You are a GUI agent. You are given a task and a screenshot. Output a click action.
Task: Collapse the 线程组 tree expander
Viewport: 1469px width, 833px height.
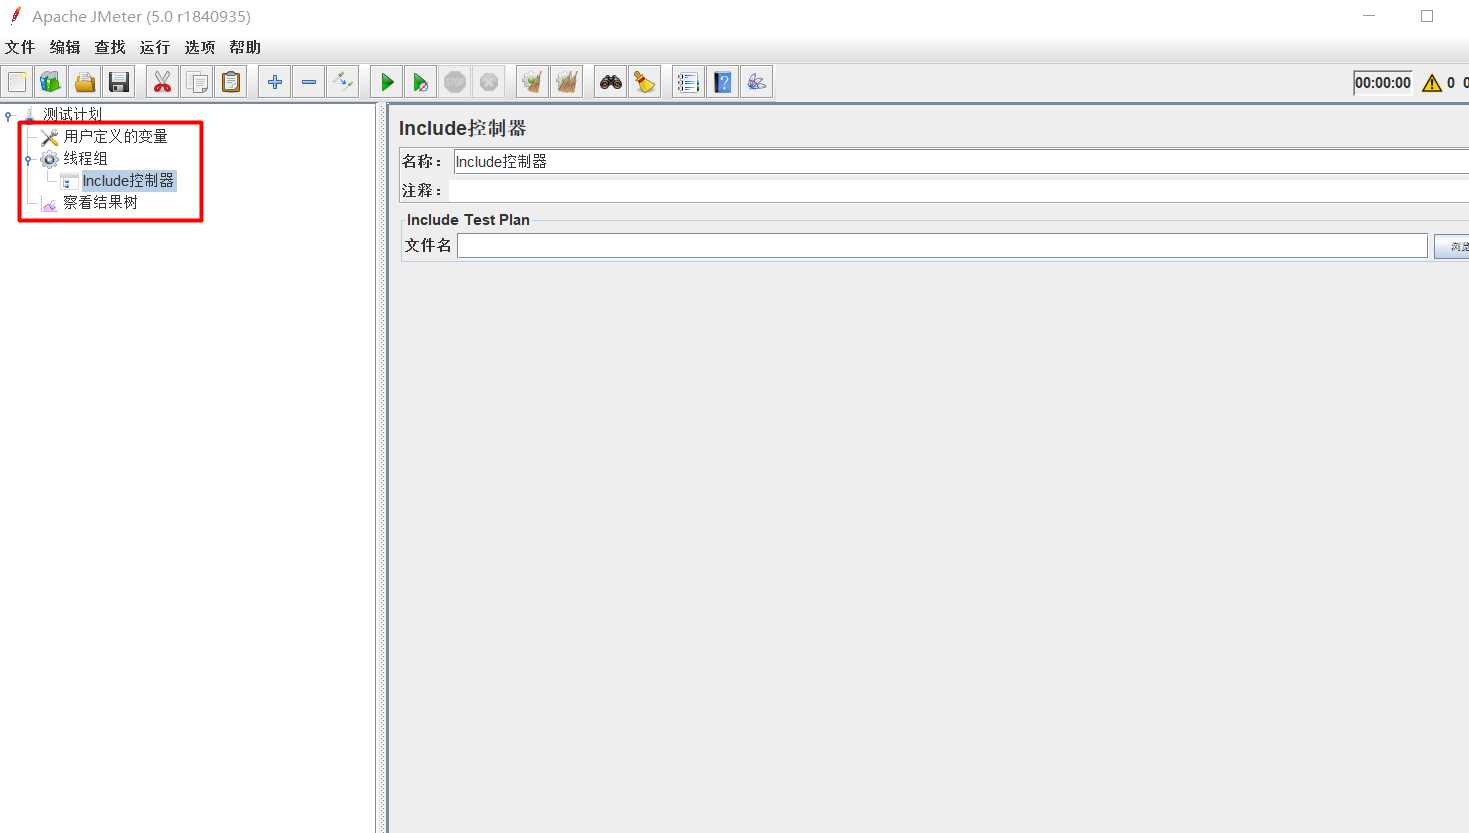pos(29,160)
